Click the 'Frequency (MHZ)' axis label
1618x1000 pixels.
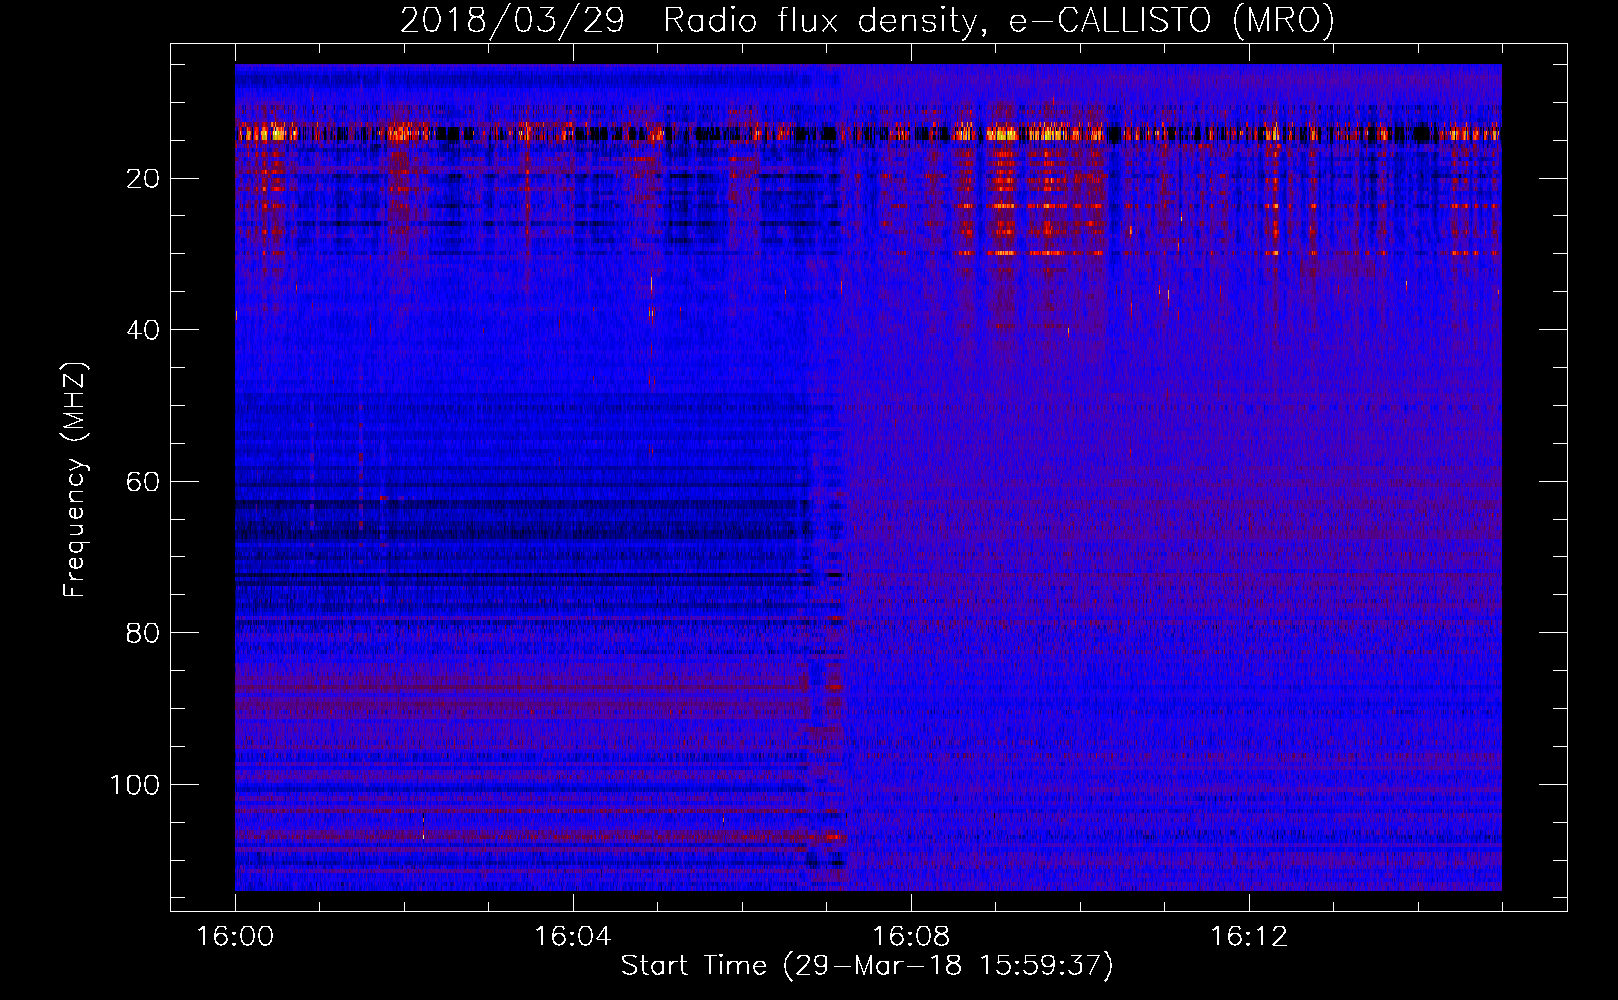(x=75, y=480)
